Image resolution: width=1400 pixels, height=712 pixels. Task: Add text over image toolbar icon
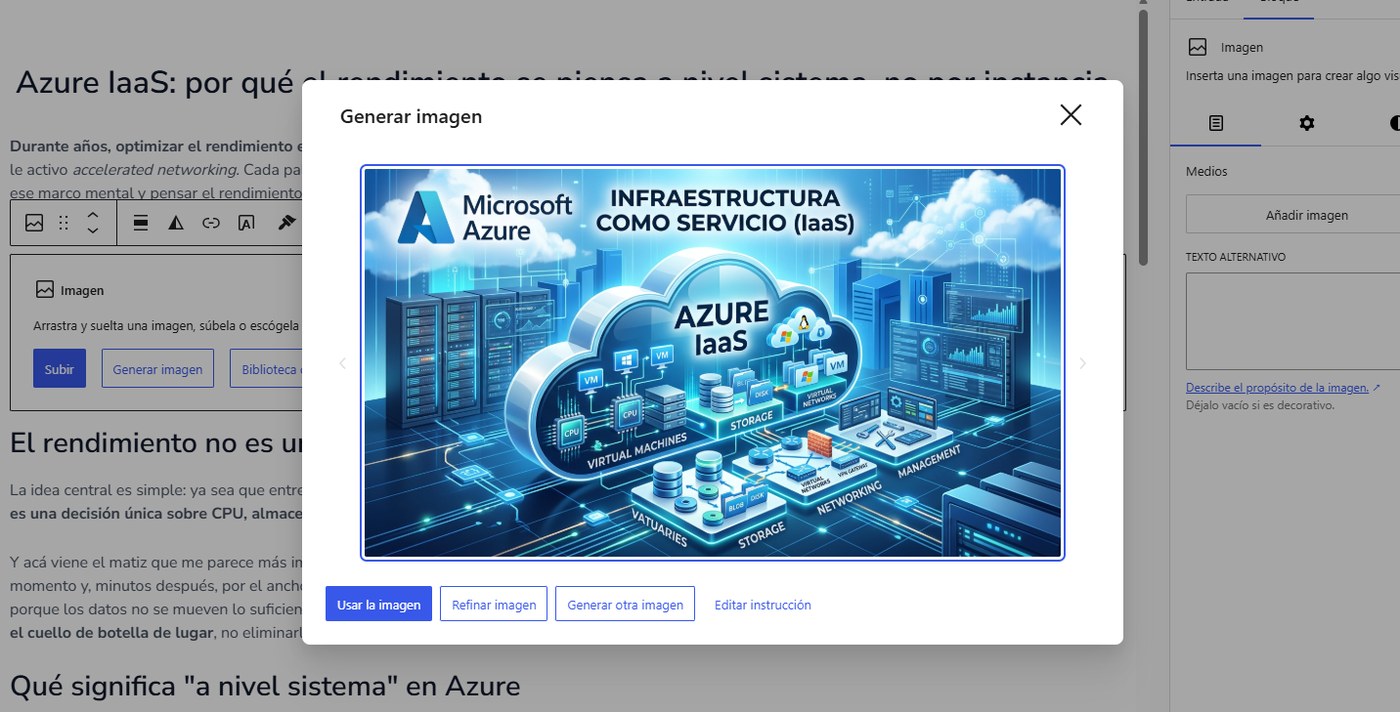pos(246,223)
